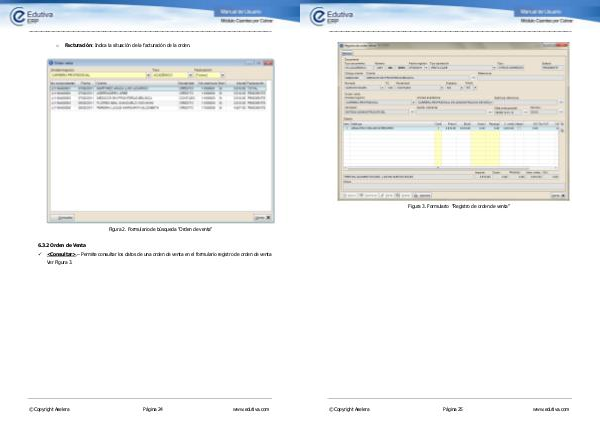Click the '6.3.2 Orden de Venta' section heading
This screenshot has width=600, height=424.
(62, 245)
